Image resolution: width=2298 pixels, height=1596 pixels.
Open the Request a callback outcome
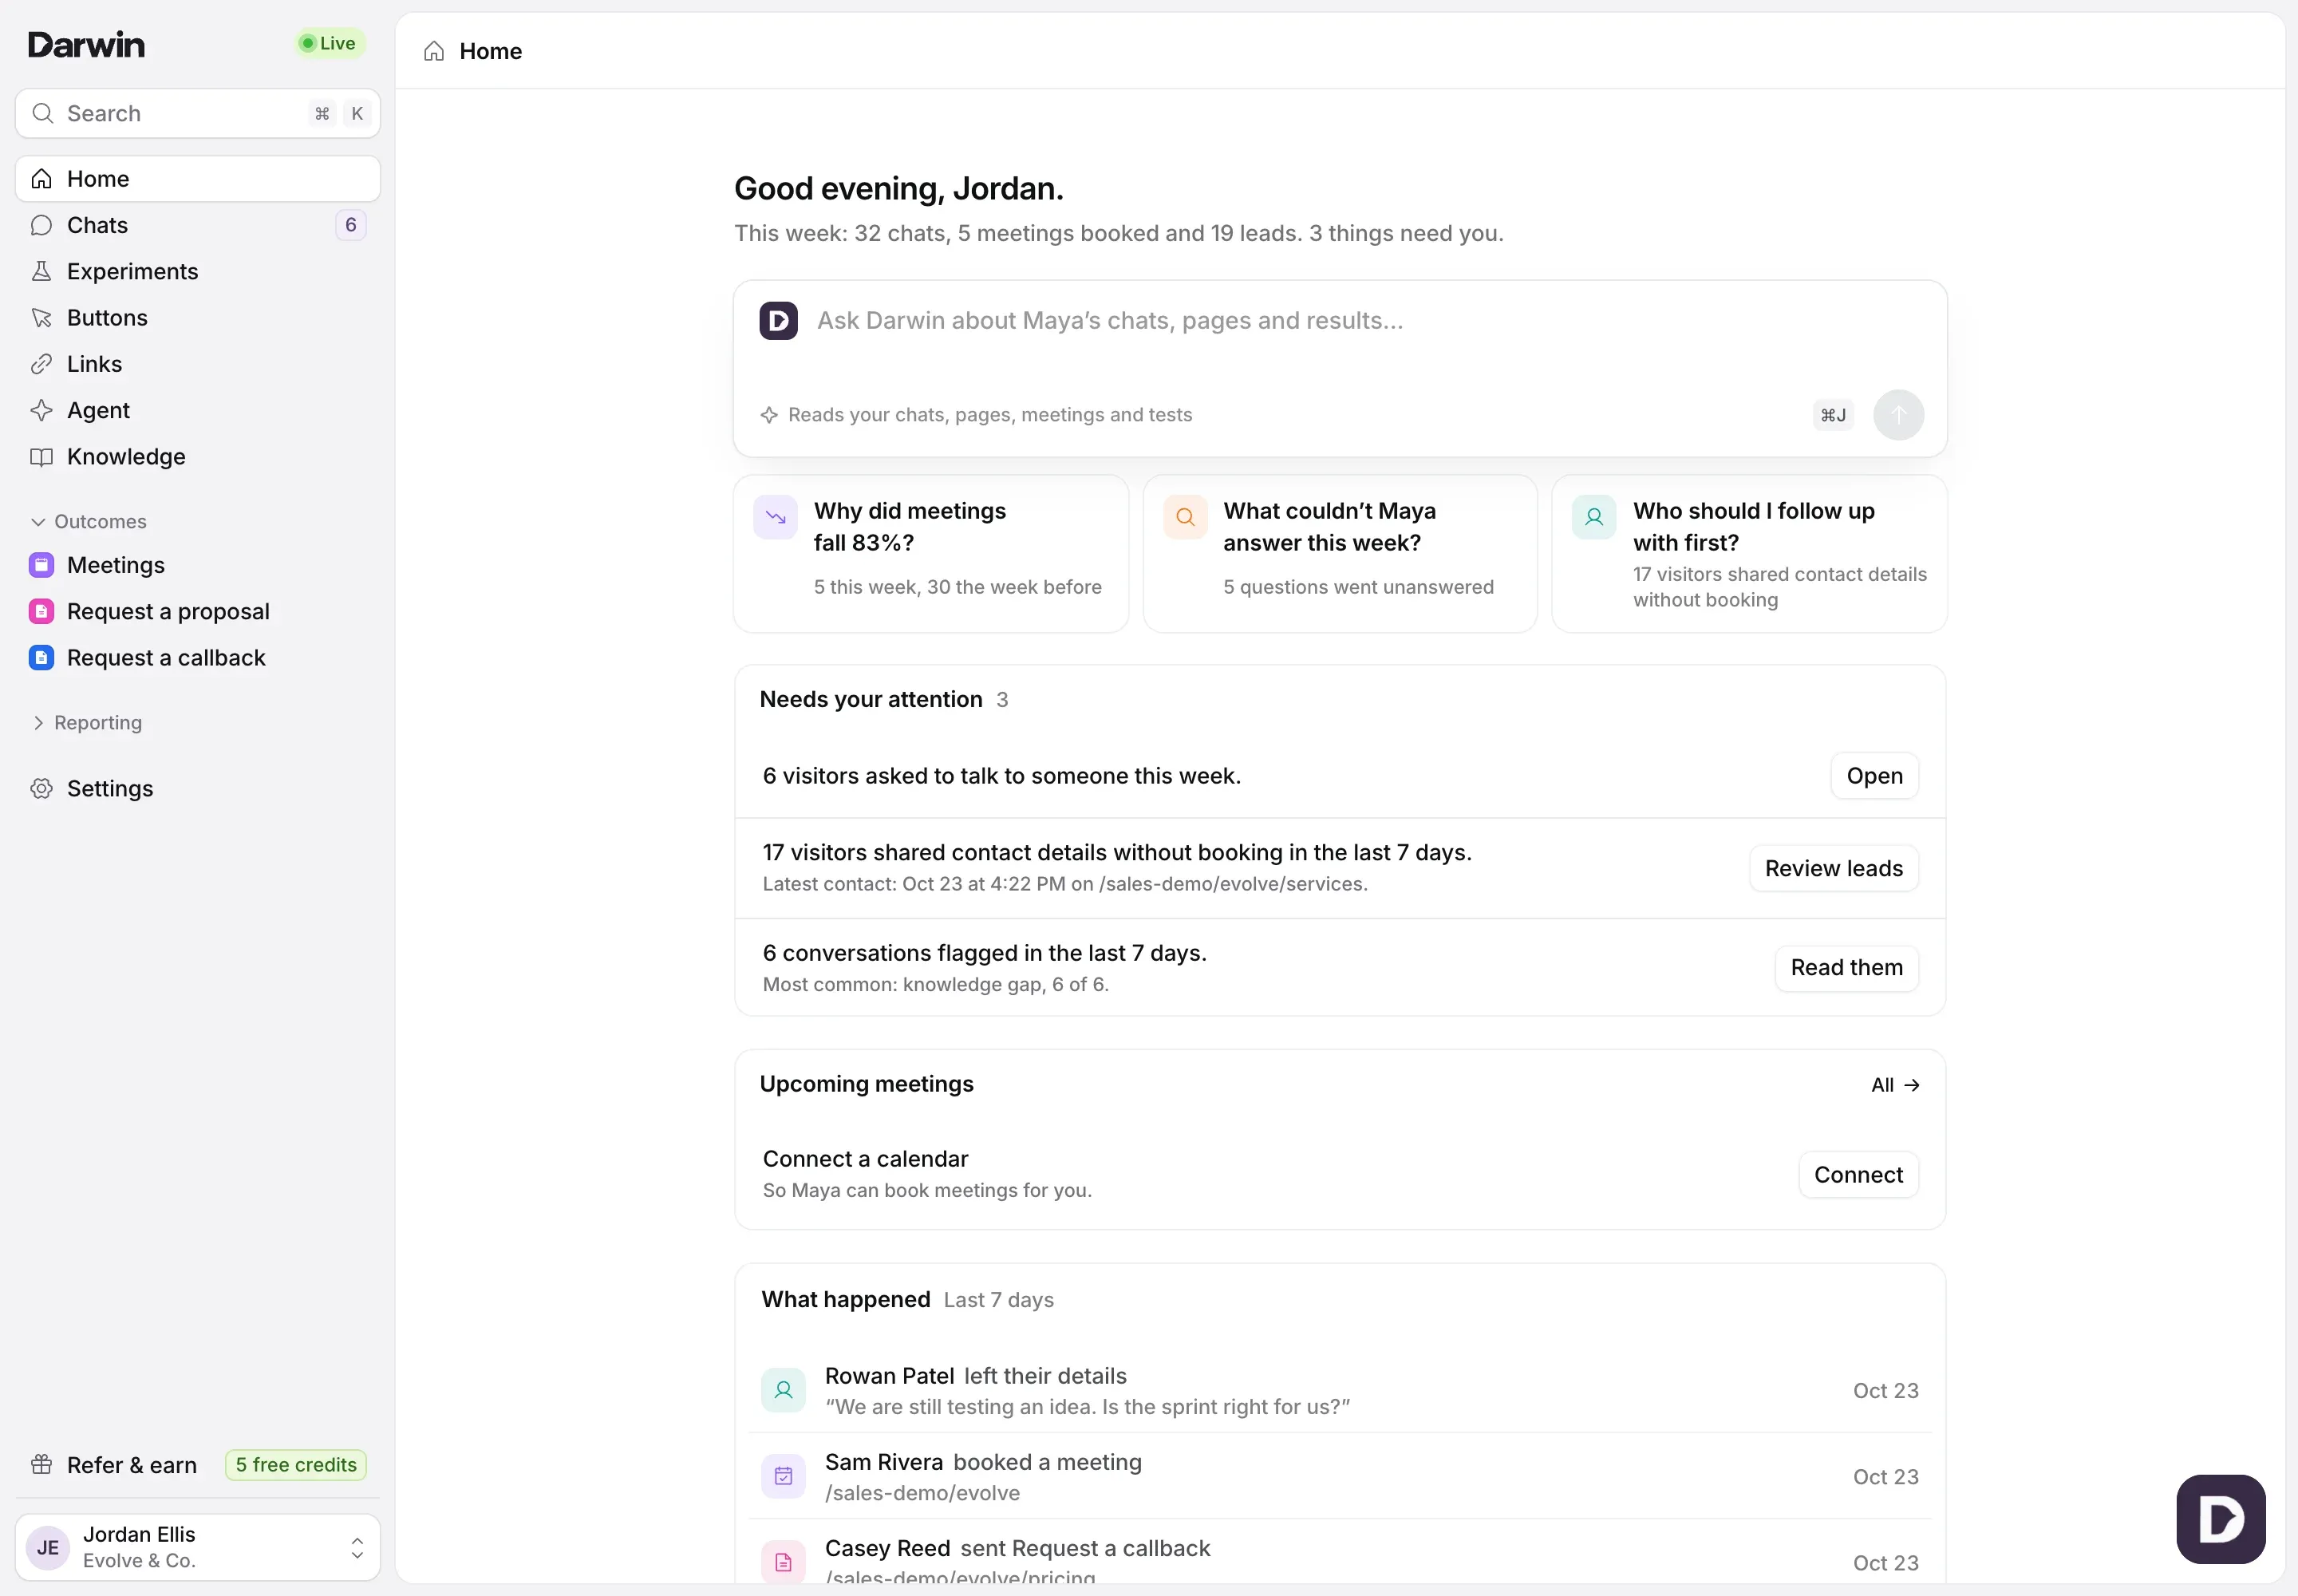point(198,658)
